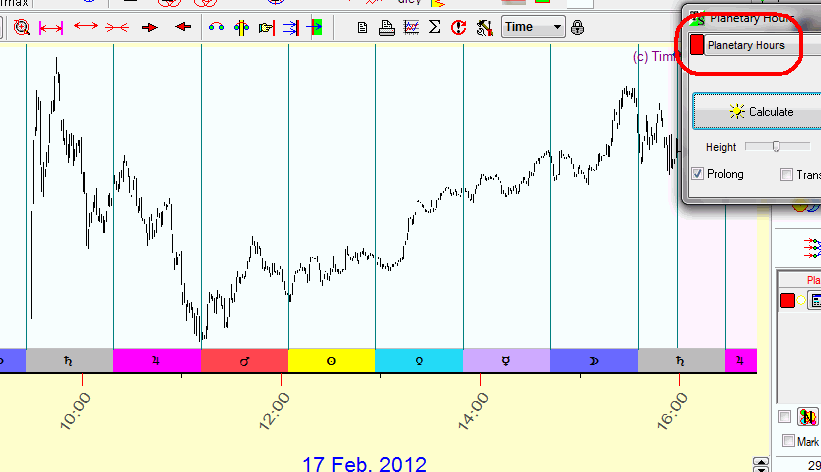Screen dimensions: 821x472
Task: Click the red expand-arrows icon
Action: click(x=85, y=27)
